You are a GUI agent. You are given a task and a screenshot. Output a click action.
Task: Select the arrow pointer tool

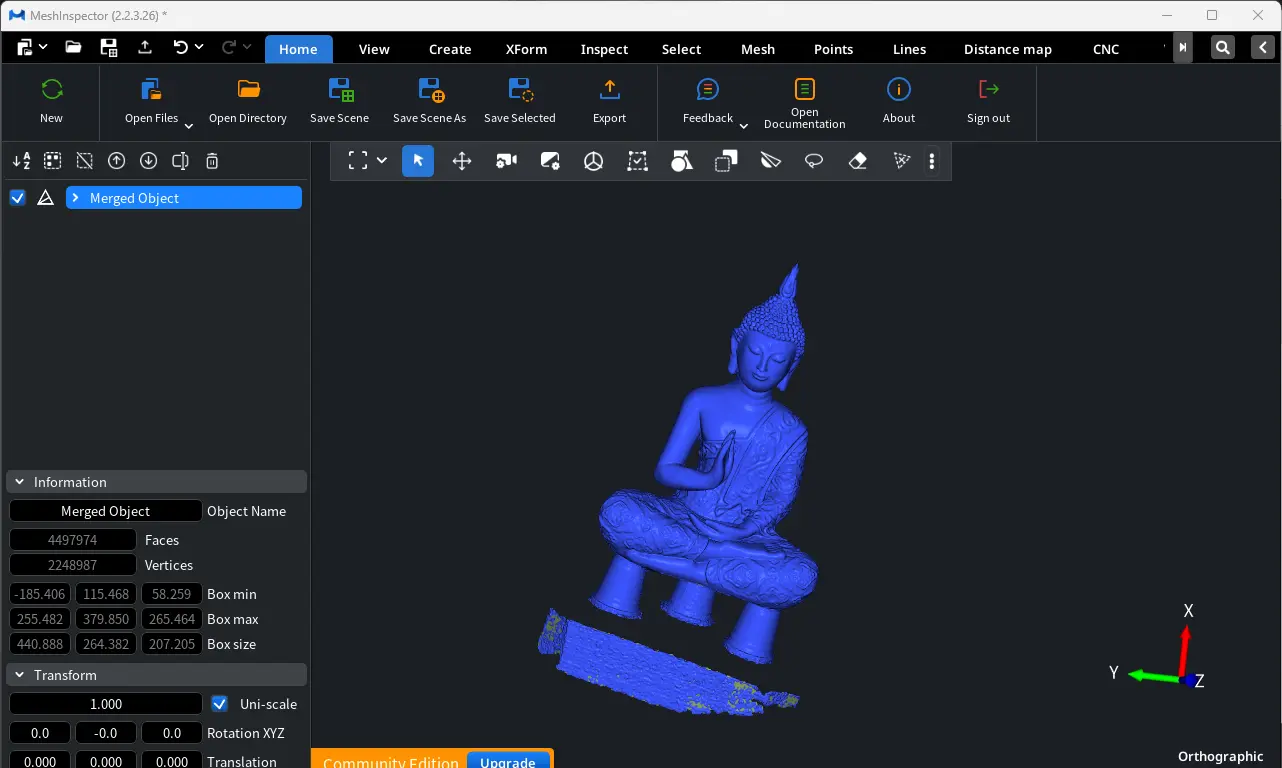tap(418, 161)
